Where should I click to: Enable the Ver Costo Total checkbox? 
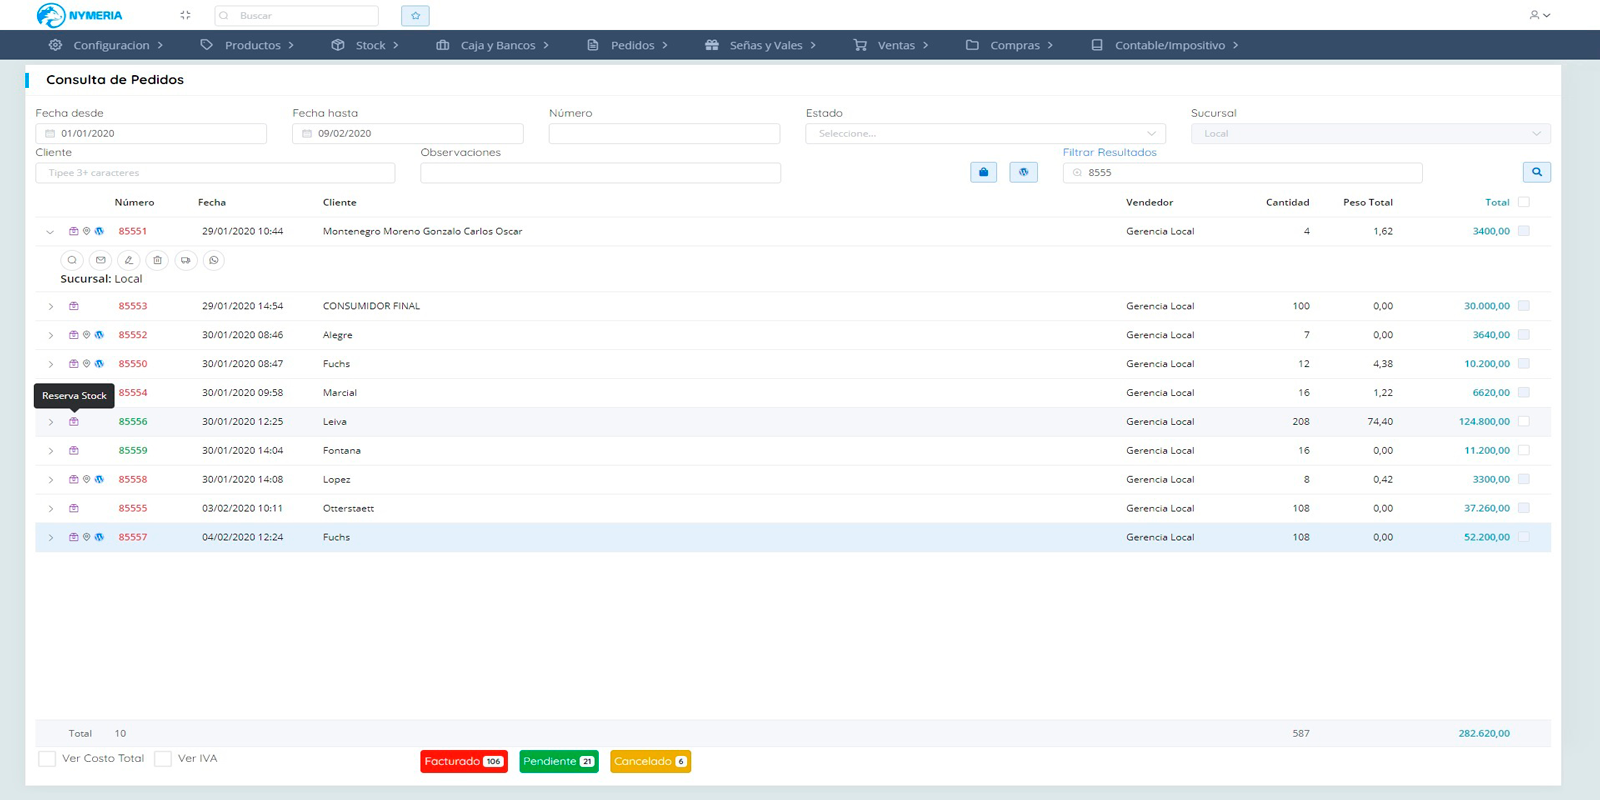(47, 759)
